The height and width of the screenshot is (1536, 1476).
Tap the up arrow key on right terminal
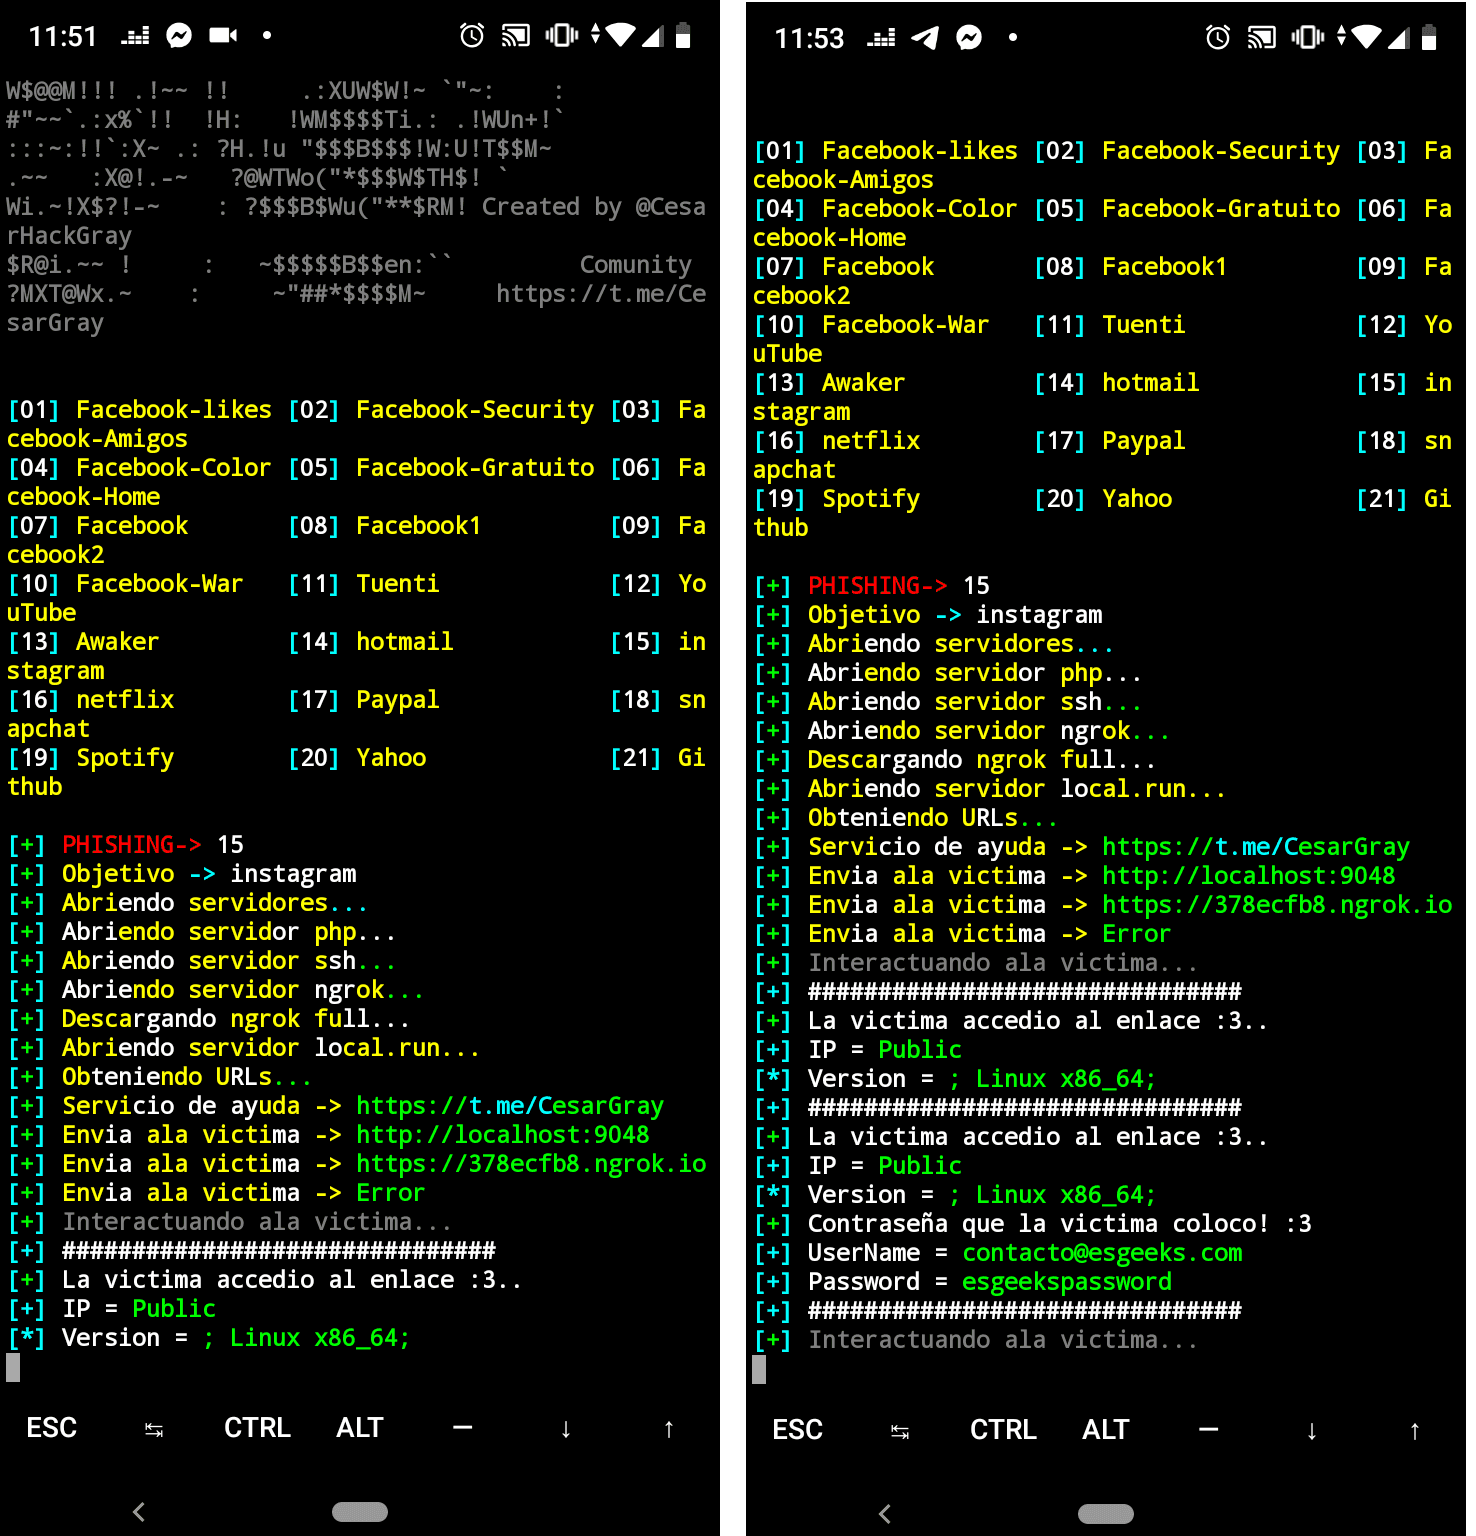click(x=1415, y=1431)
